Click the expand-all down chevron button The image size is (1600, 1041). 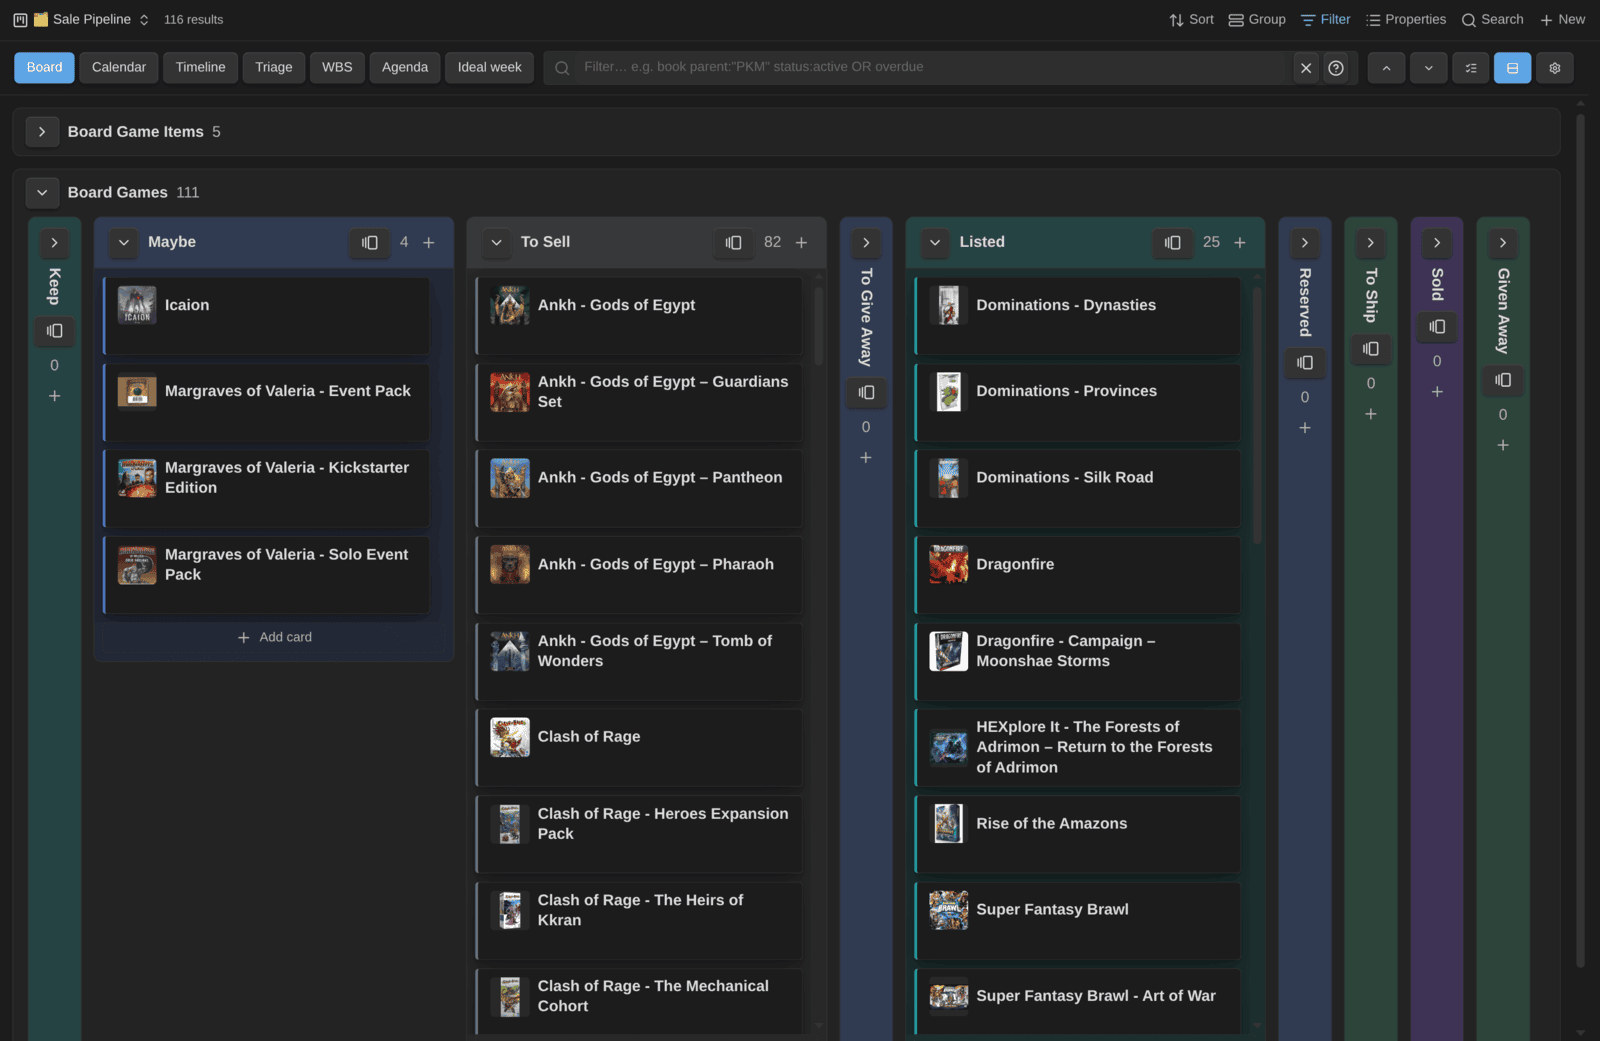[x=1428, y=68]
